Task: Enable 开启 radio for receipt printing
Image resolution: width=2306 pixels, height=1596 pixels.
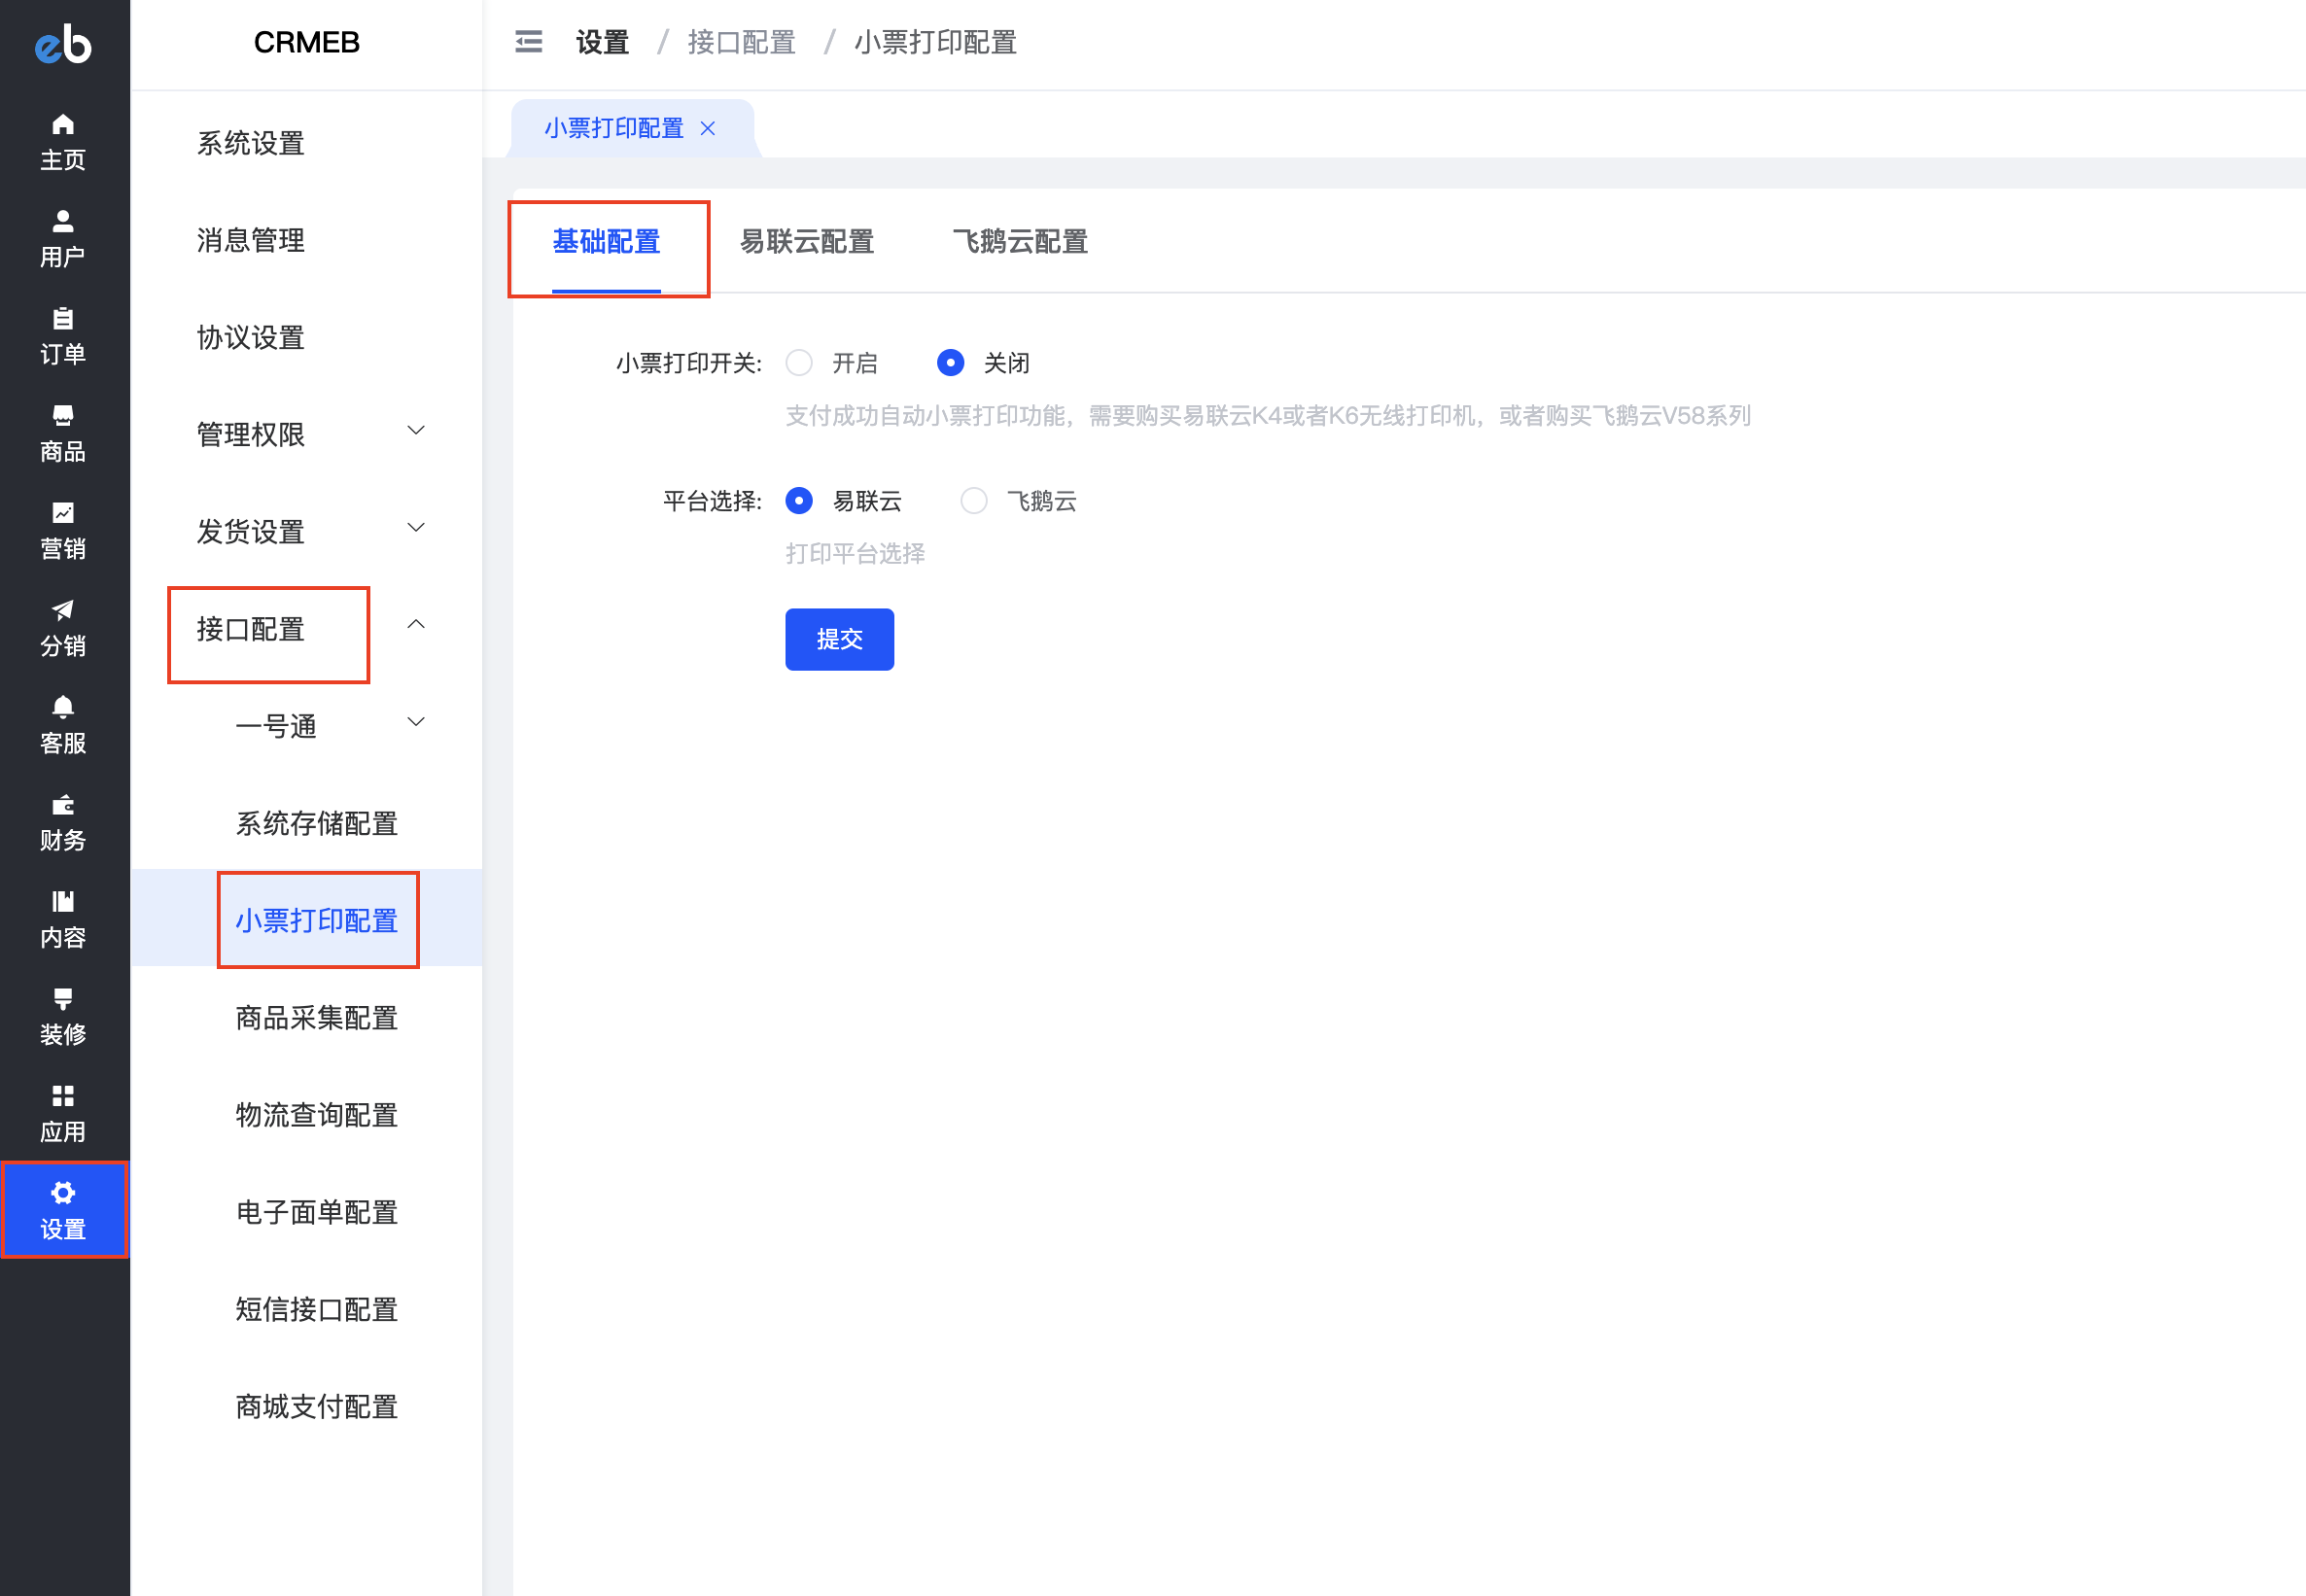Action: (x=798, y=363)
